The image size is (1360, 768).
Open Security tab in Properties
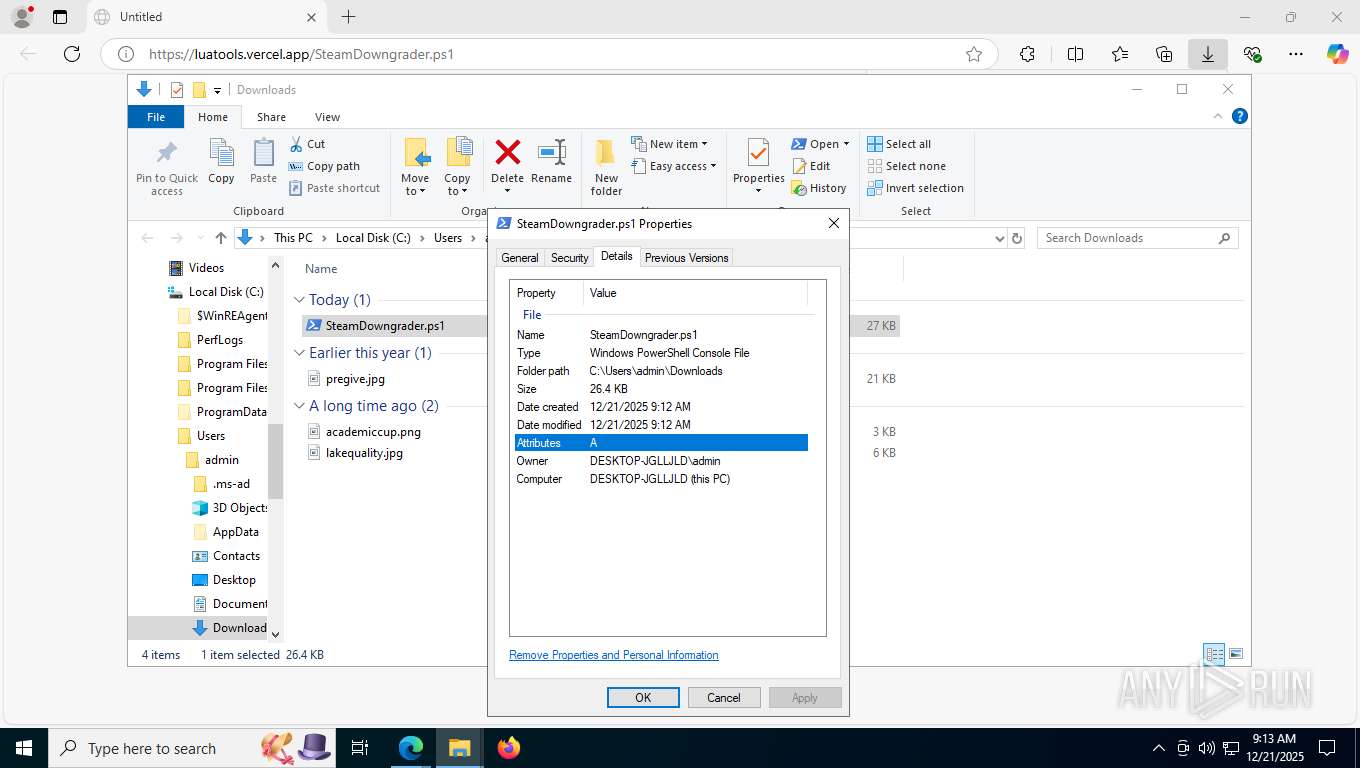570,258
